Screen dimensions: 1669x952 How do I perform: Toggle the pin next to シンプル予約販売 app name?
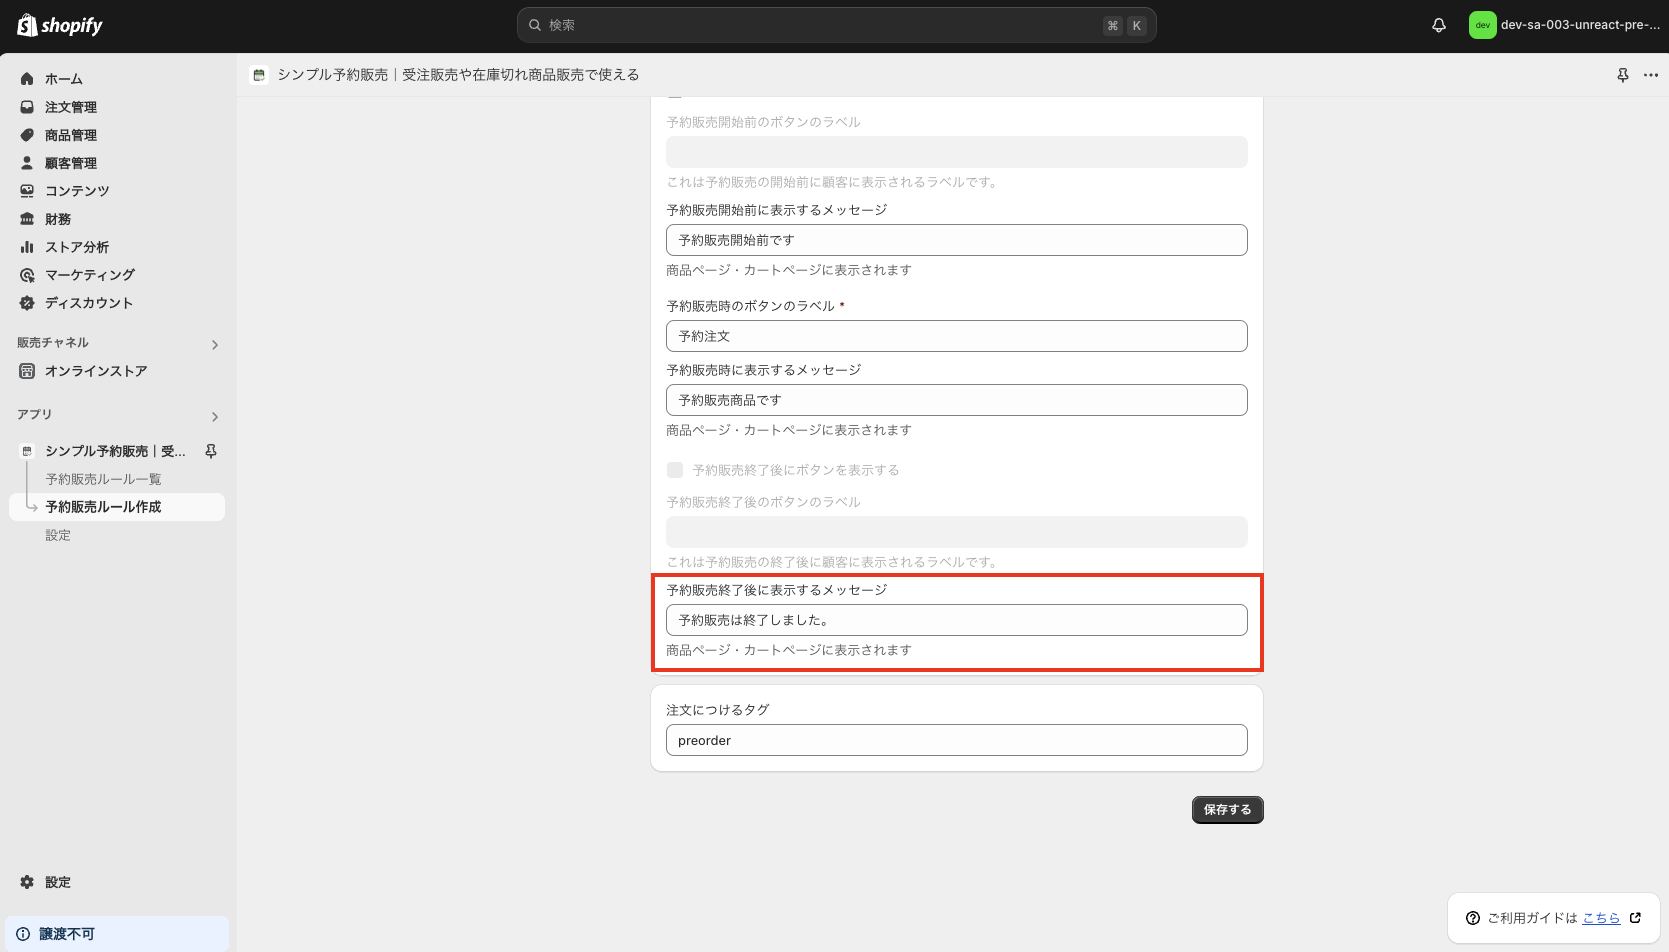211,451
